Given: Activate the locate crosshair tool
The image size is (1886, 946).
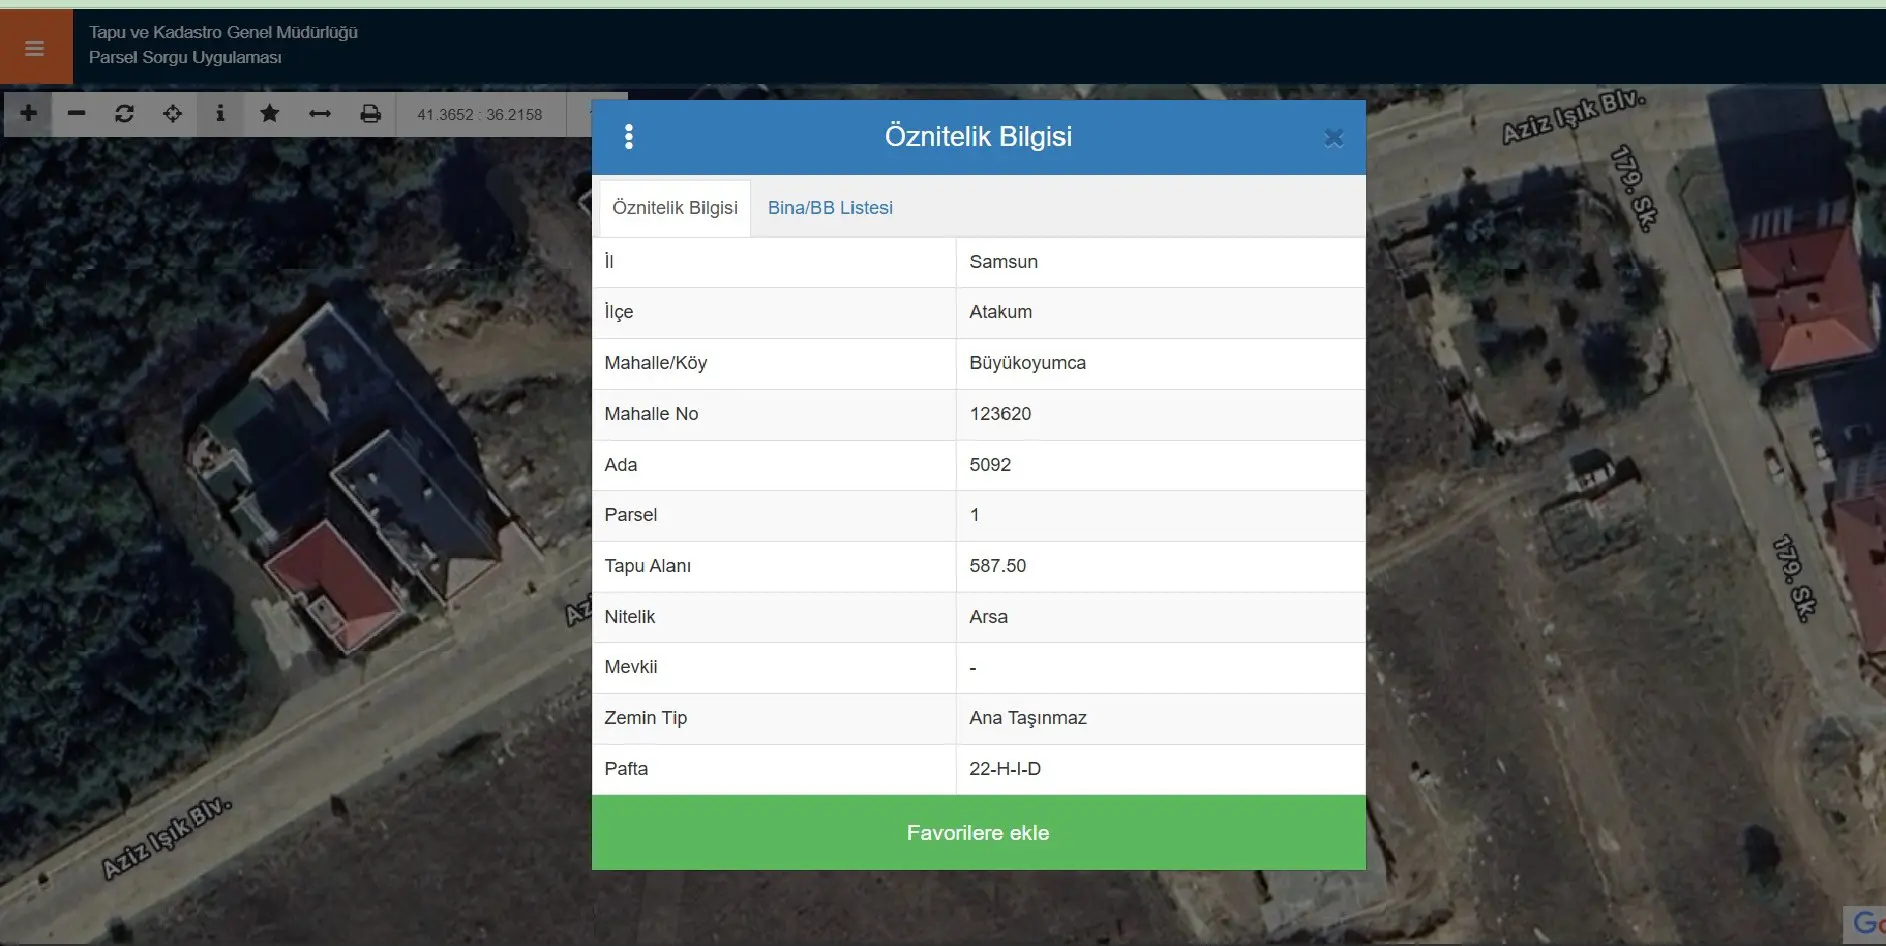Looking at the screenshot, I should (x=172, y=113).
